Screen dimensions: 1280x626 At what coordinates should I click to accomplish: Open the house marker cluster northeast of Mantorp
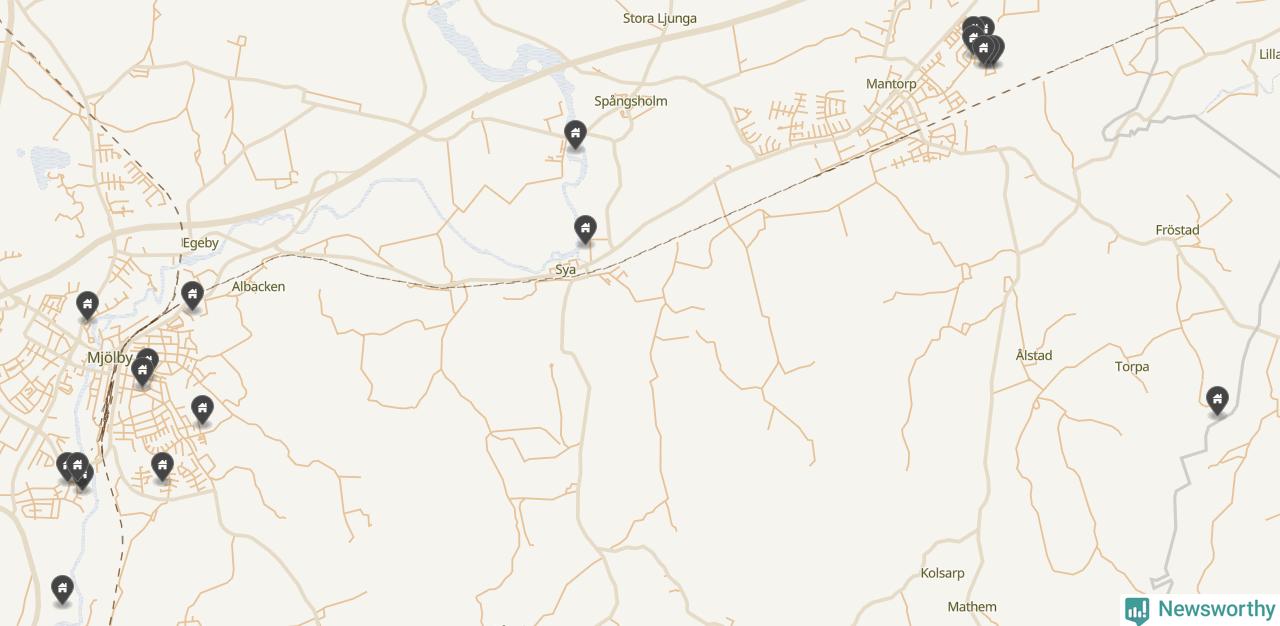pos(982,43)
